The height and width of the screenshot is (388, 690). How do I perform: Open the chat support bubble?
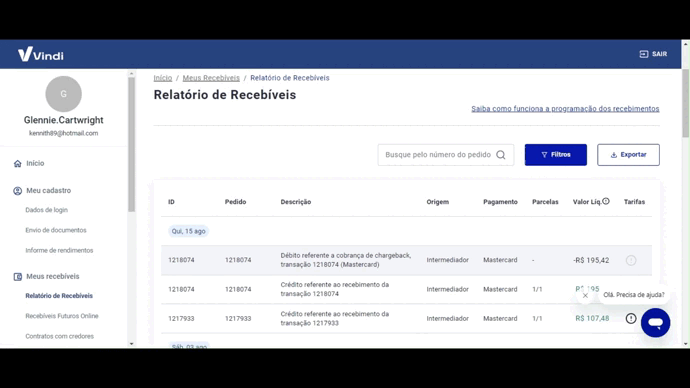point(655,323)
